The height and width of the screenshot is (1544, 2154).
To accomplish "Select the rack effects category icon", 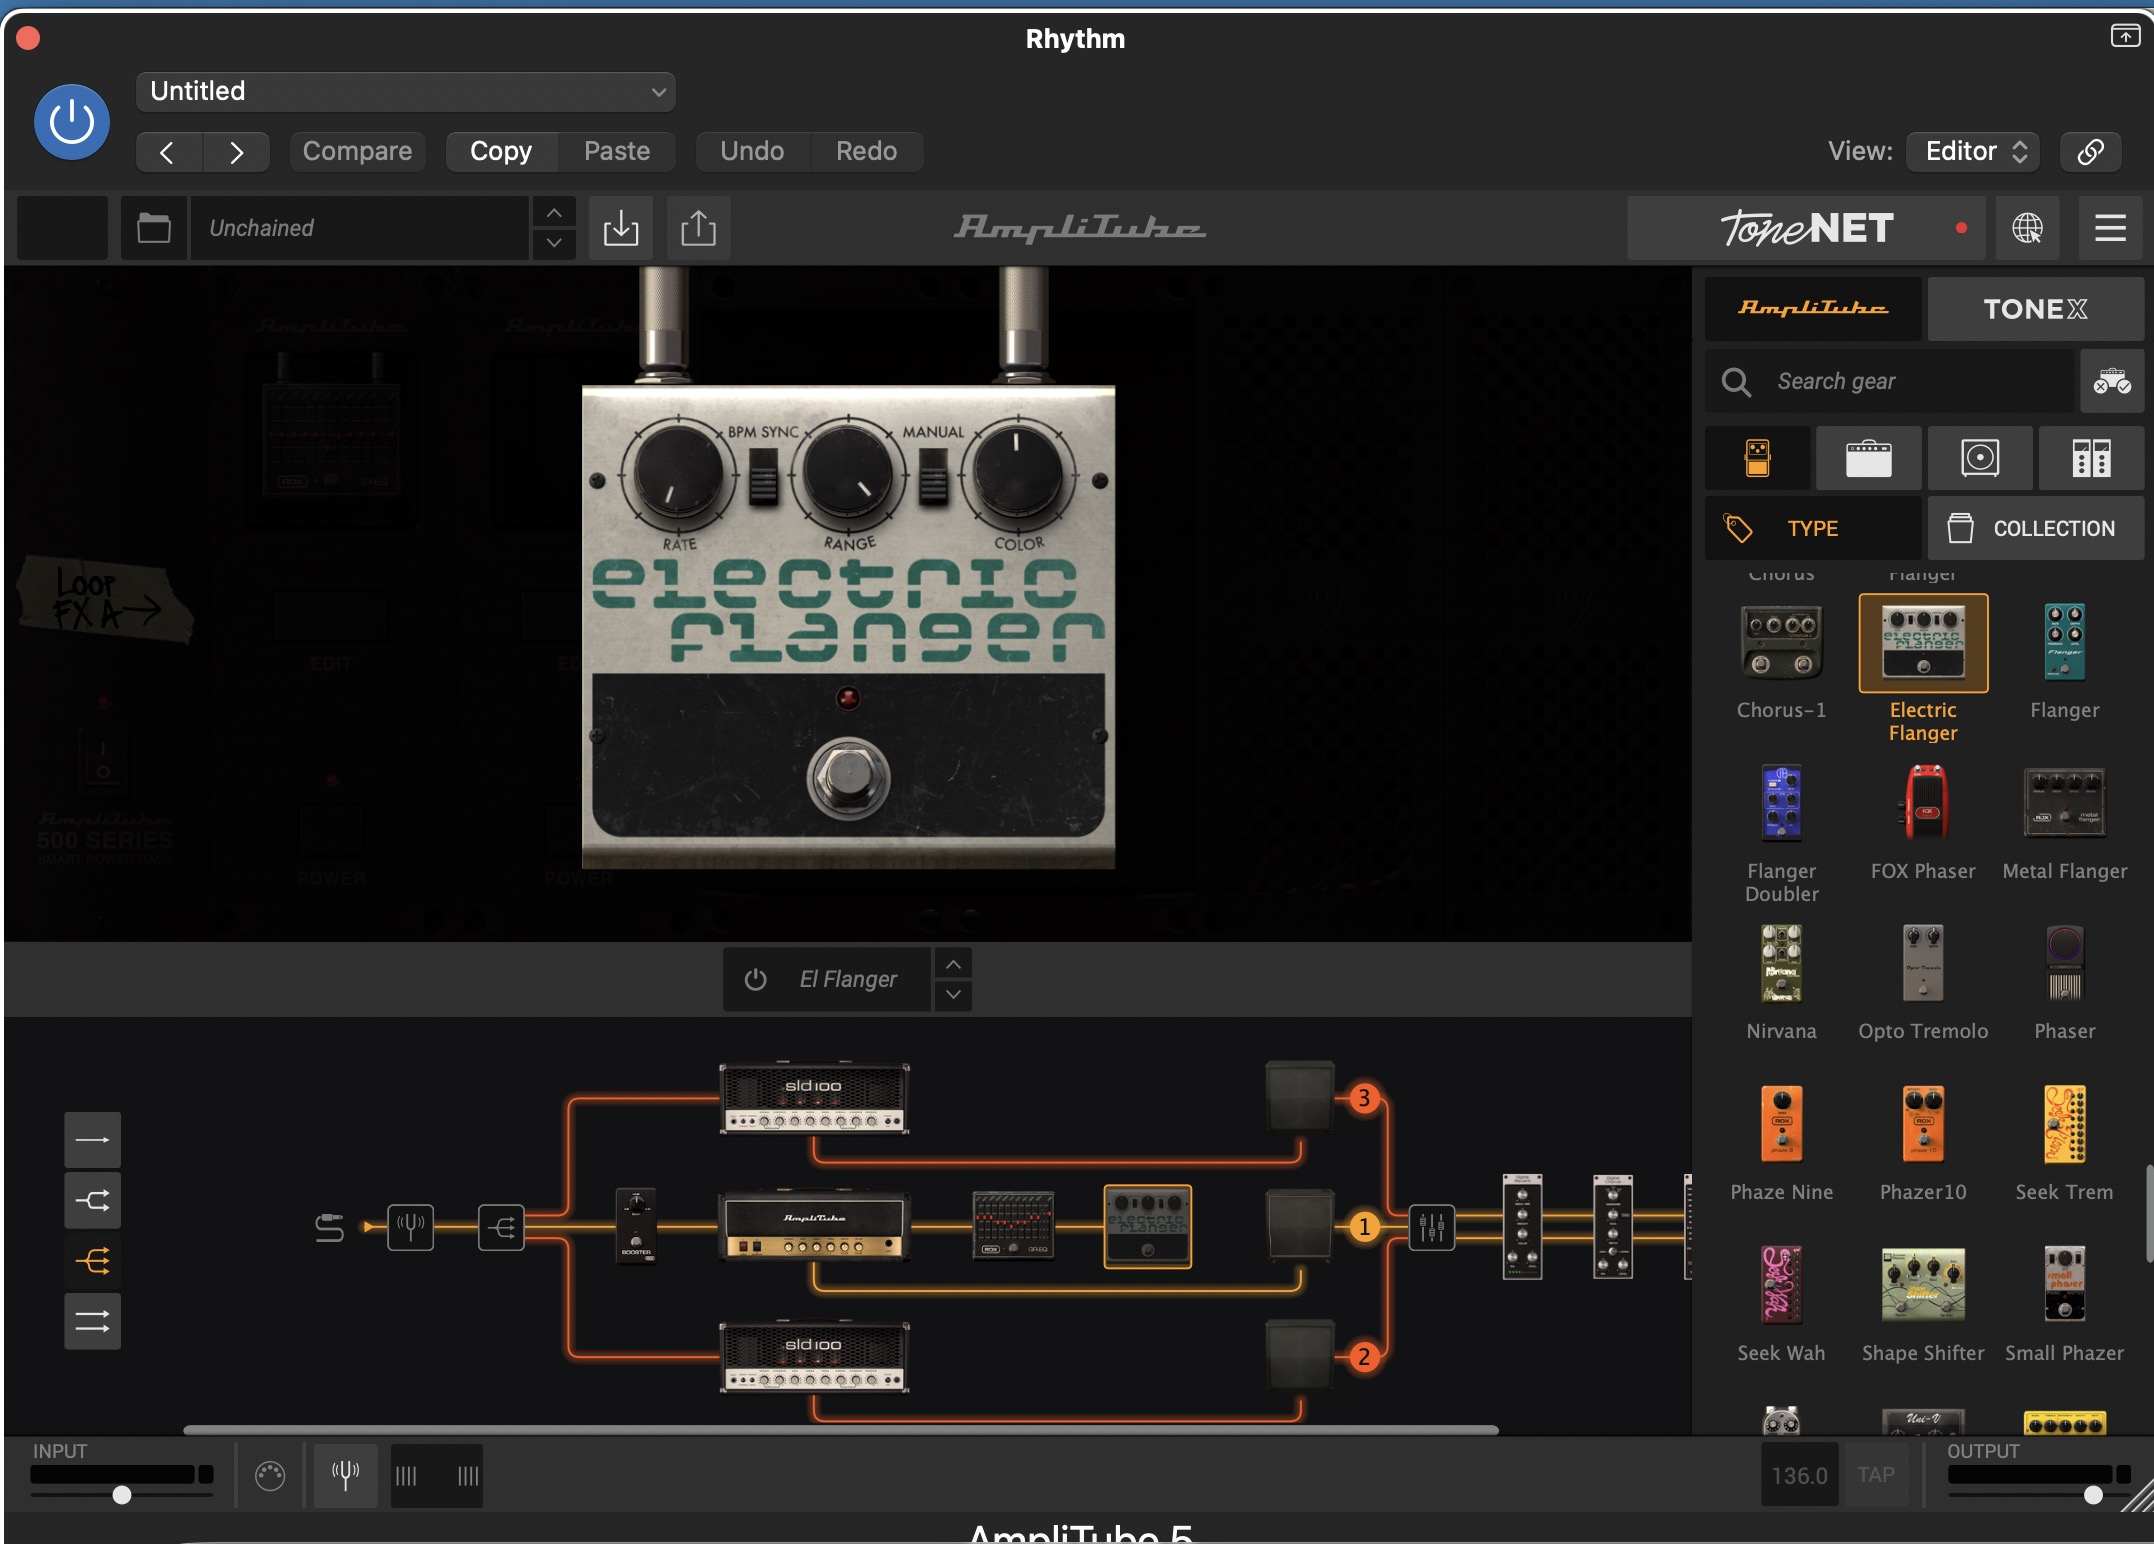I will tap(2090, 458).
